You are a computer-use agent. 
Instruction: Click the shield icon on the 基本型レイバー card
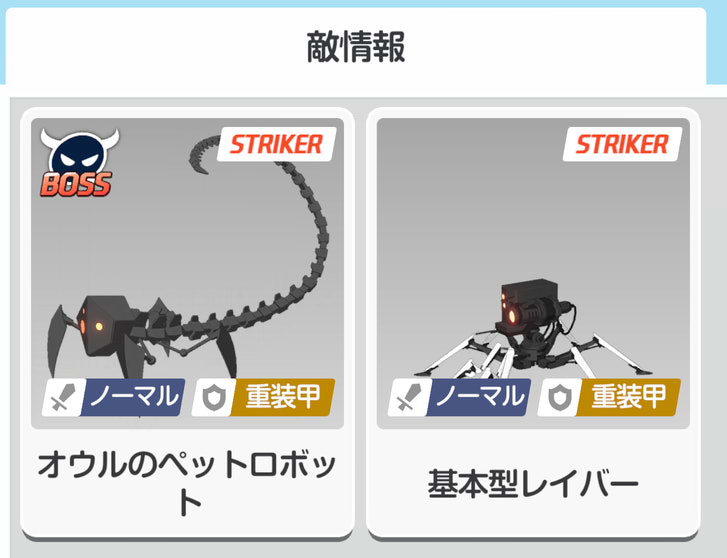[x=560, y=398]
